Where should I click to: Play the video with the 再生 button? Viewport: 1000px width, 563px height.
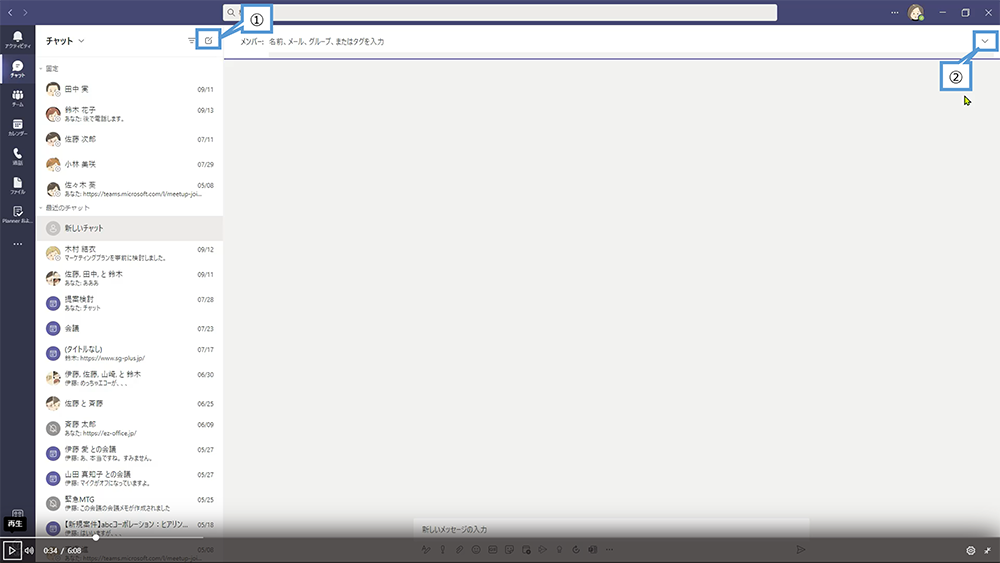11,550
